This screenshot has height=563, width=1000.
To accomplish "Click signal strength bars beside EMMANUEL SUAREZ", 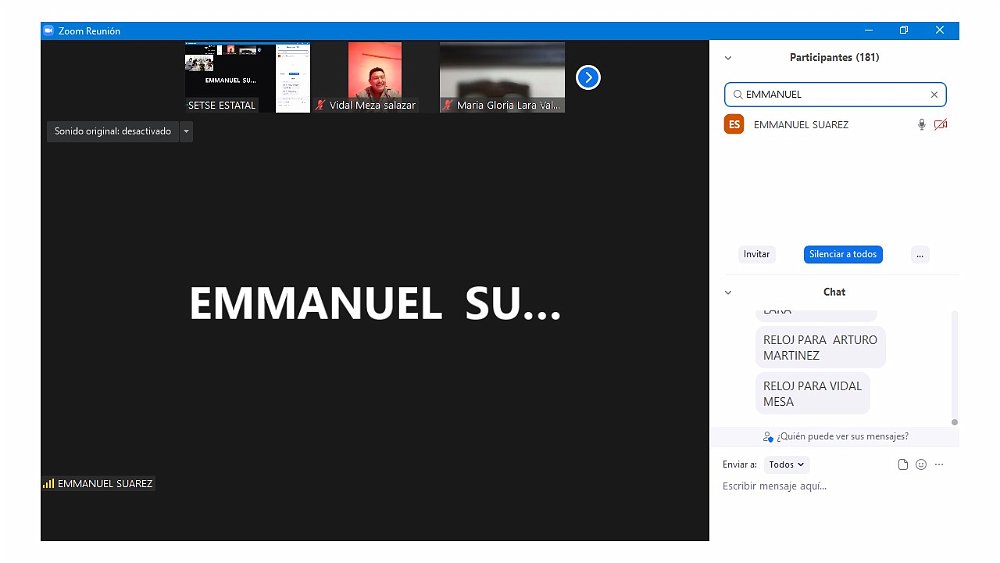I will click(x=48, y=484).
